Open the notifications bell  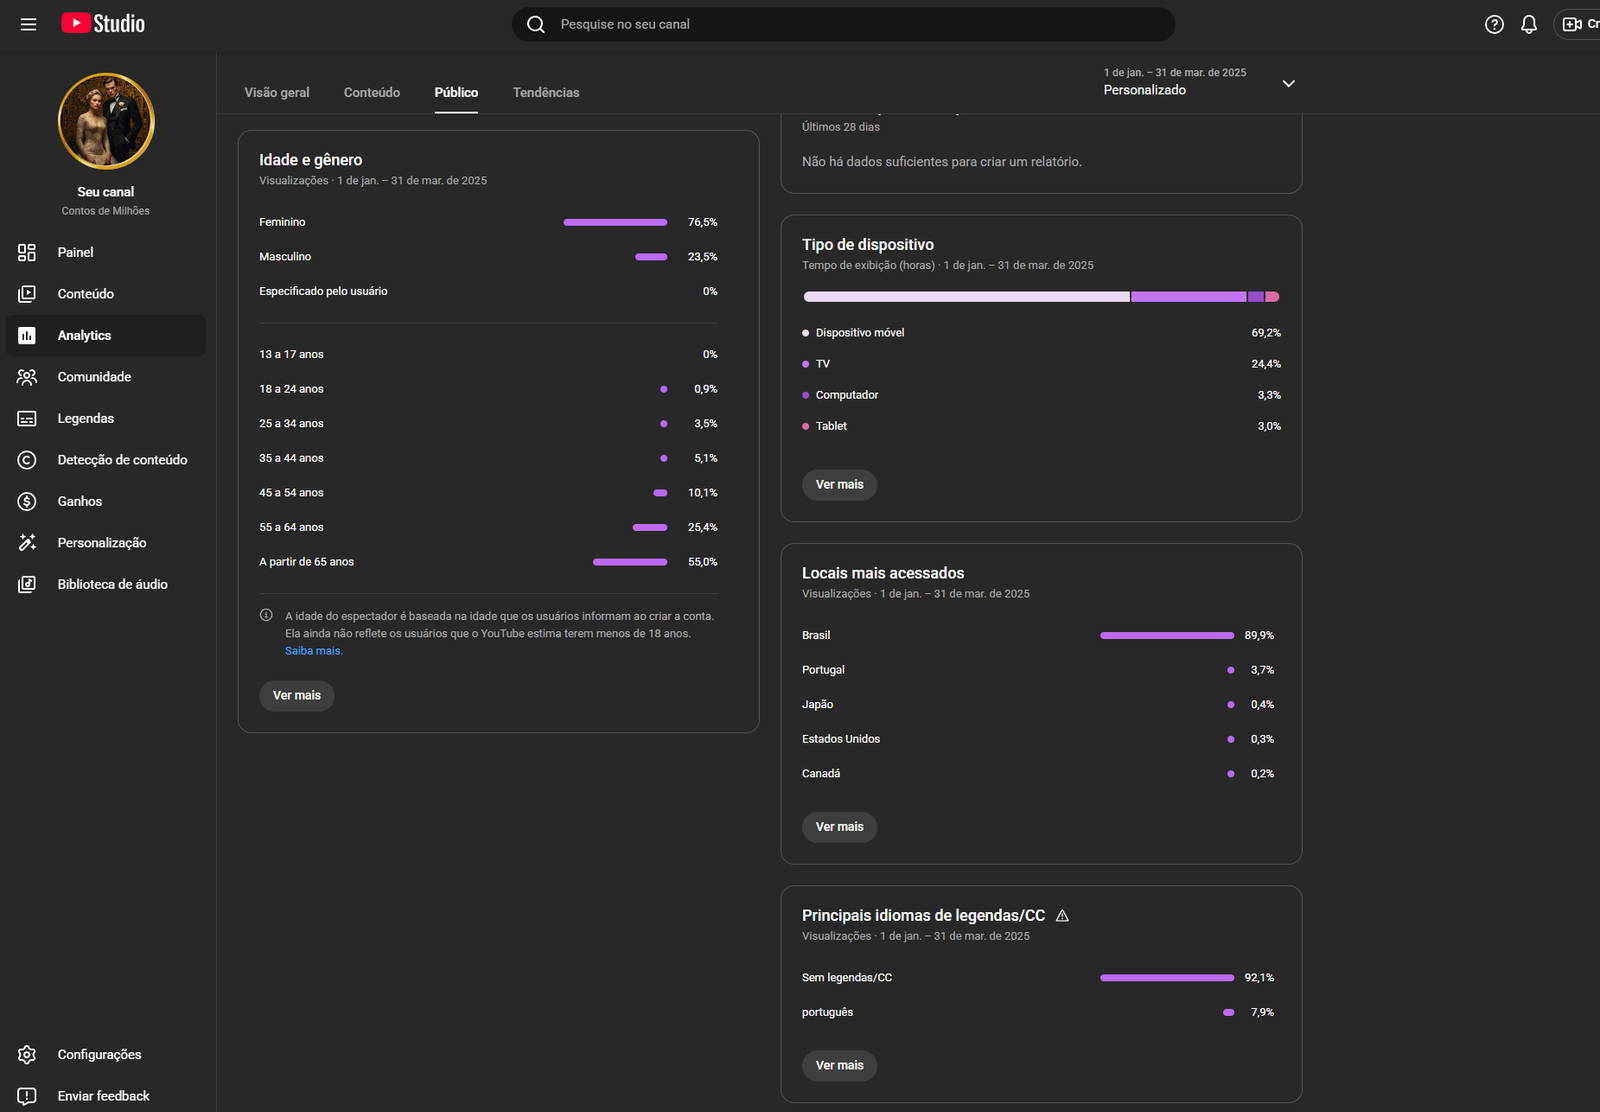(x=1528, y=24)
